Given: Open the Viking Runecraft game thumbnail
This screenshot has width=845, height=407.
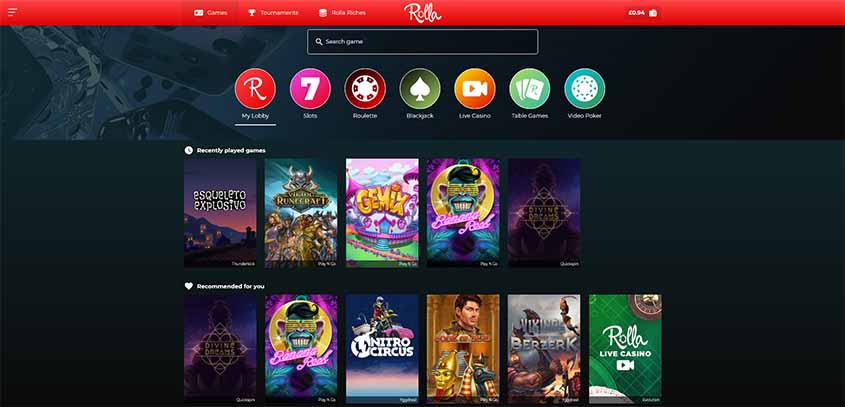Looking at the screenshot, I should click(x=301, y=213).
